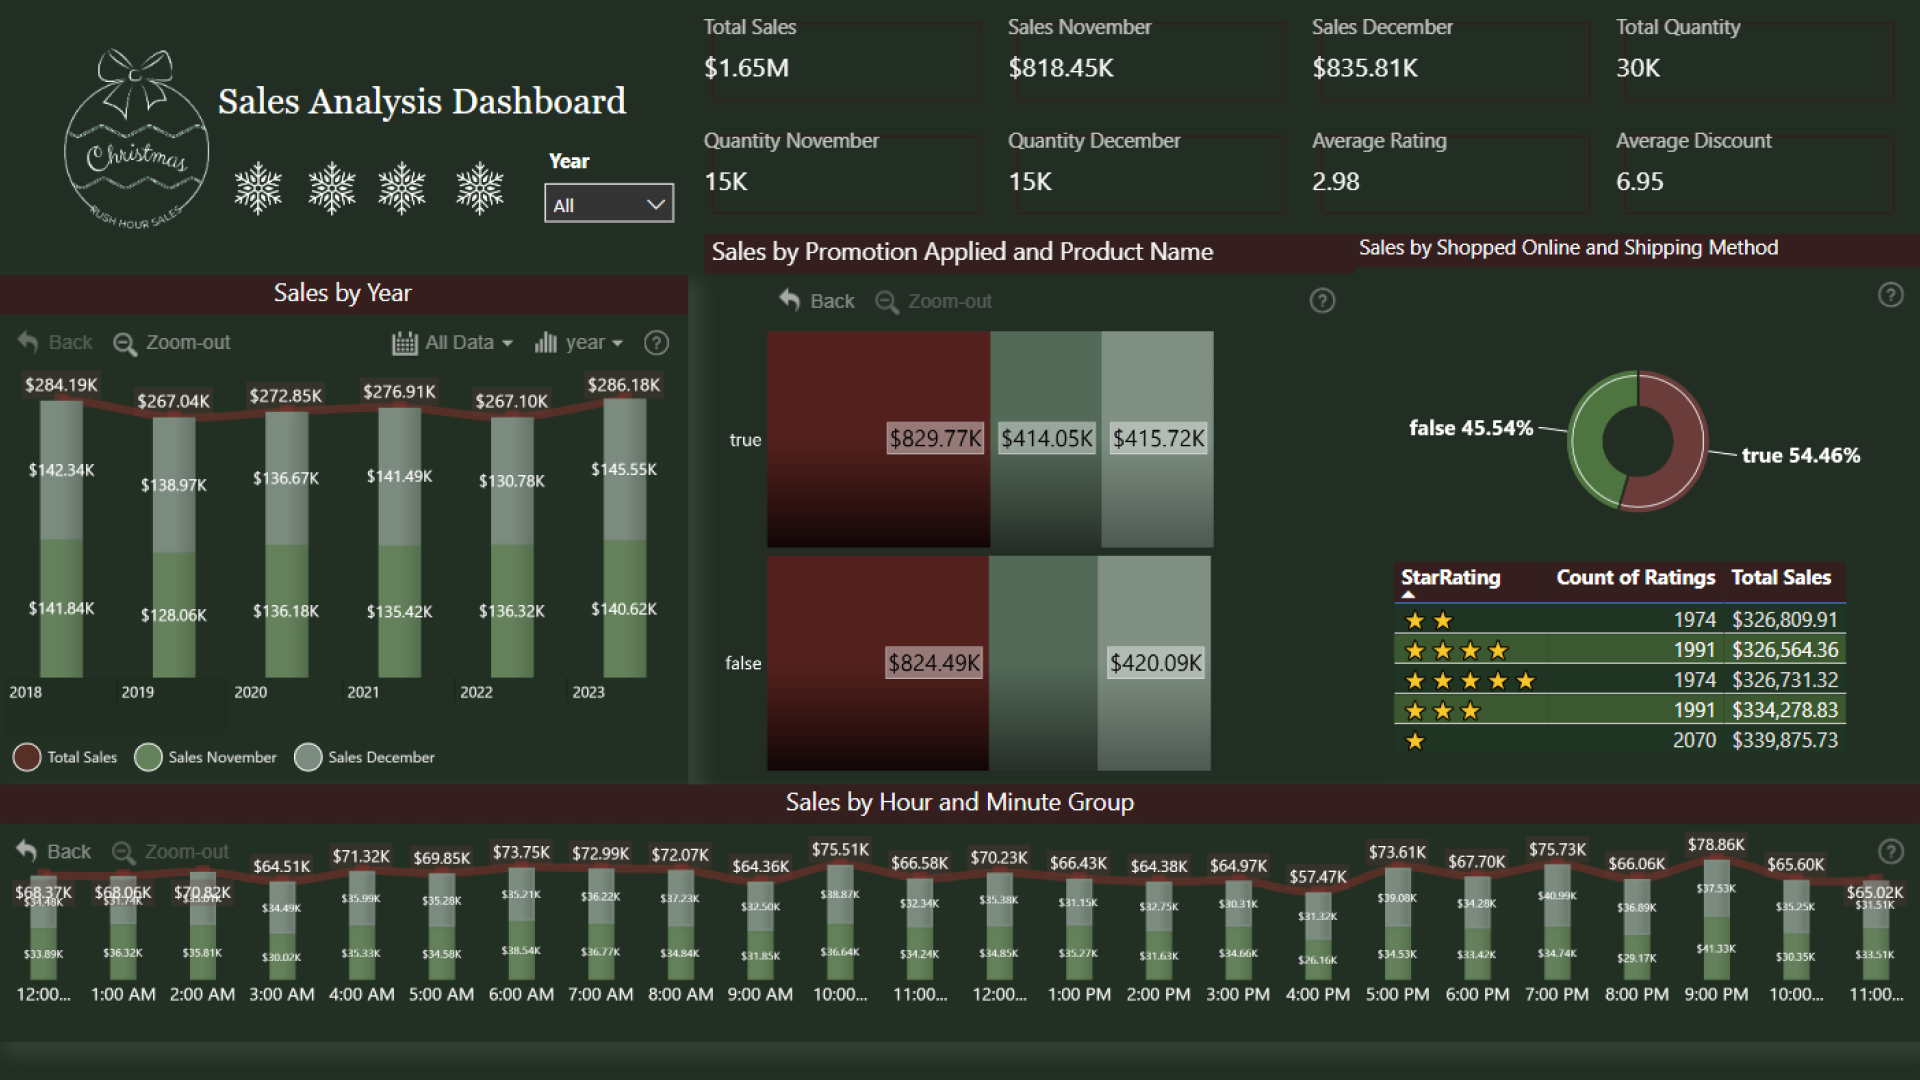Click Zoom-out in Sales by Hour chart
1920x1080 pixels.
click(x=170, y=851)
